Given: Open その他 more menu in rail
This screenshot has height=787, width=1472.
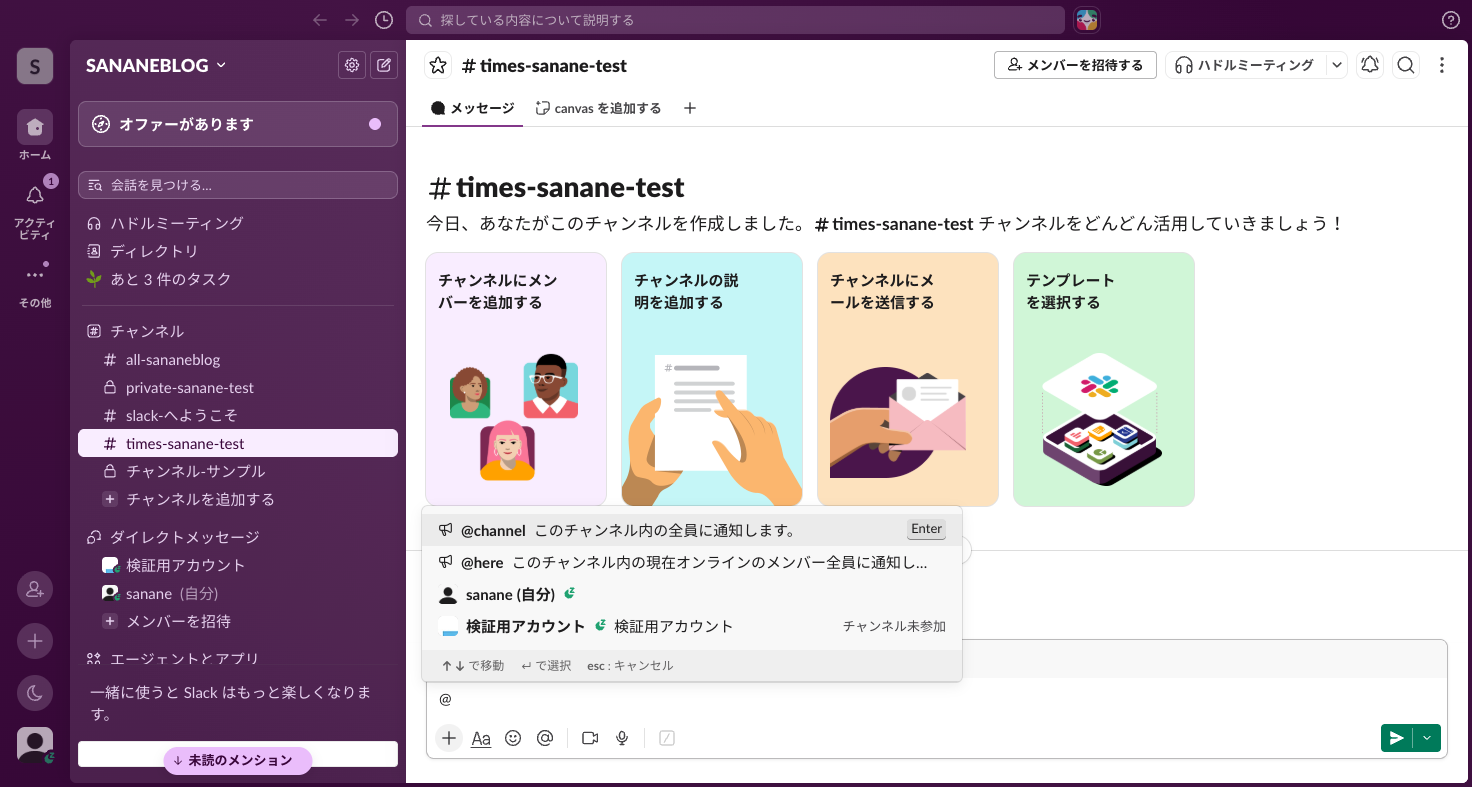Looking at the screenshot, I should click(x=35, y=283).
